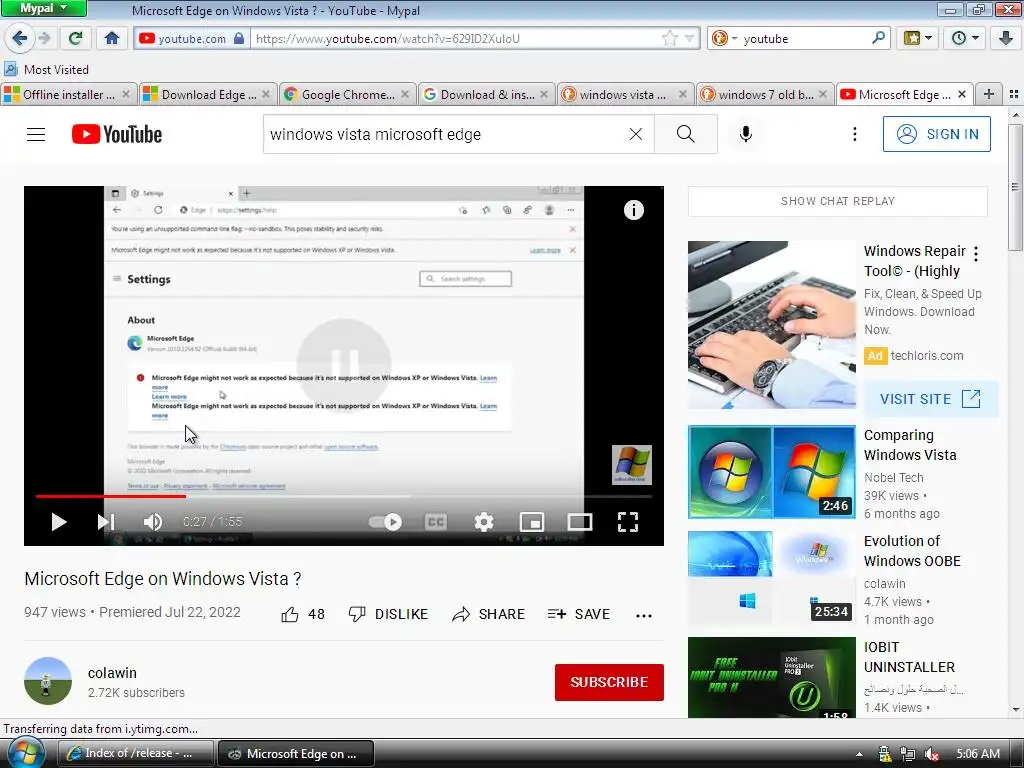Enter fullscreen mode in player
Screen dimensions: 1024x768
(628, 522)
